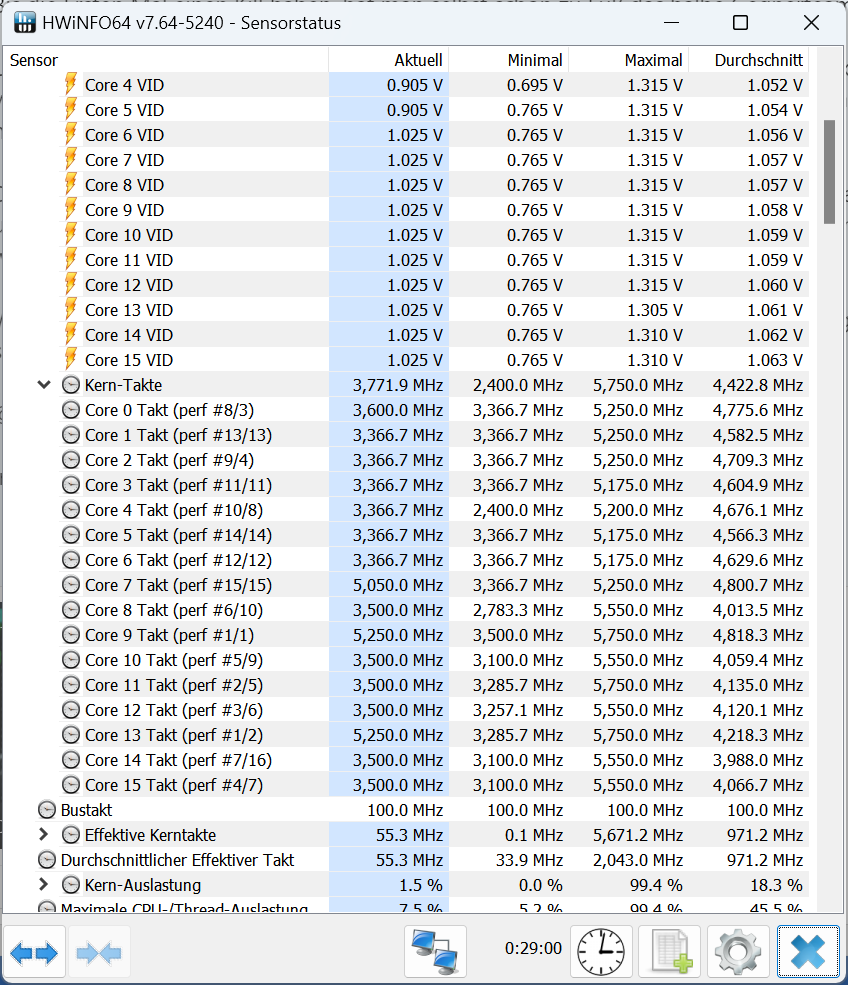Click the Minimal column header
Viewport: 848px width, 985px height.
coord(508,60)
